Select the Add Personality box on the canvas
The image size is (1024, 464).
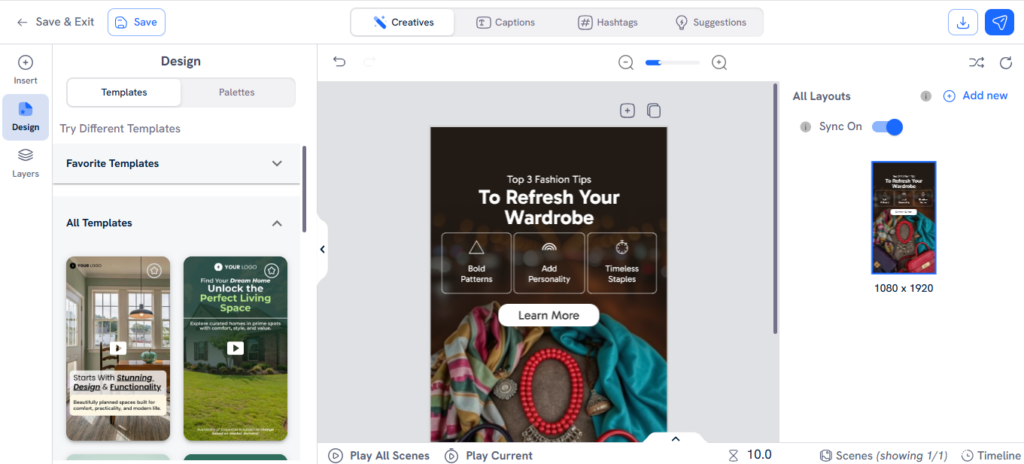point(549,263)
